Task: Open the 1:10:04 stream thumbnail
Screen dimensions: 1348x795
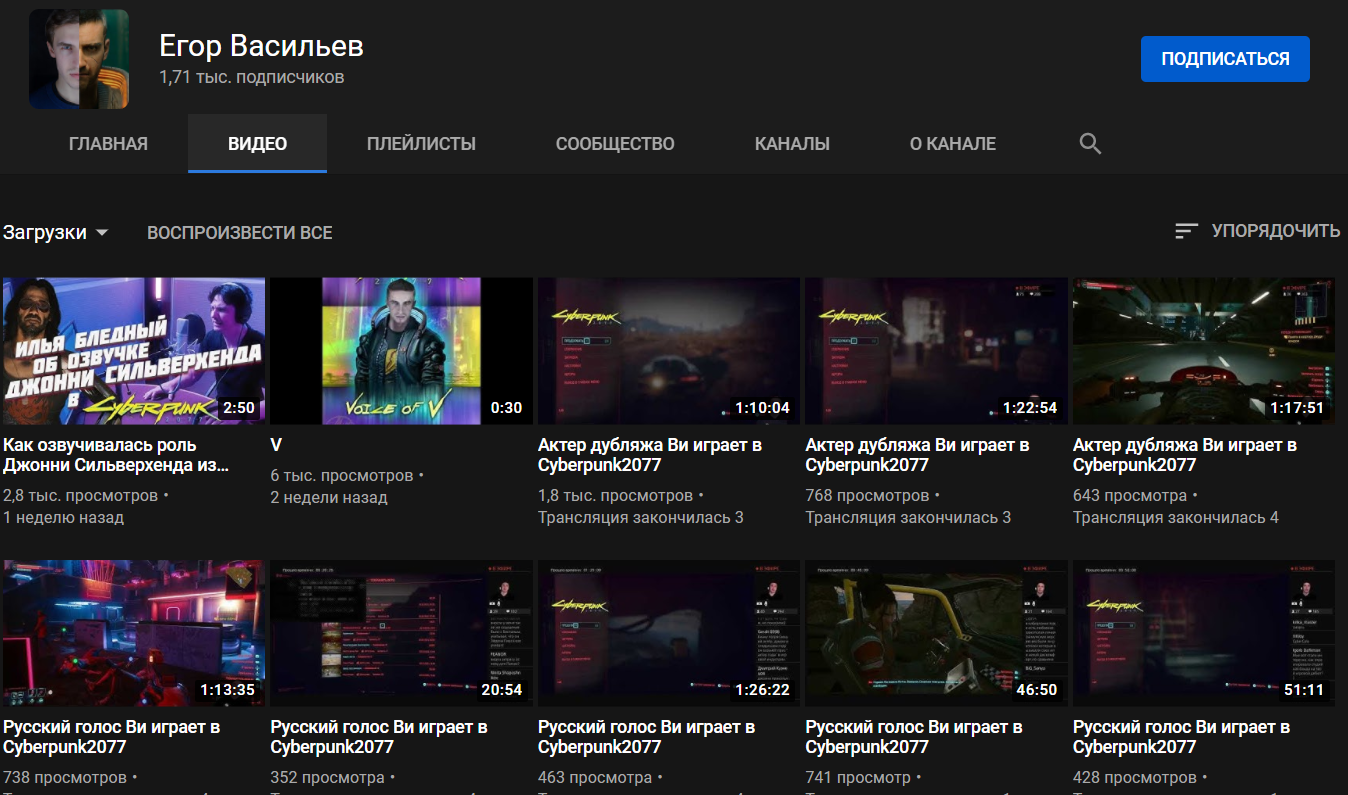Action: pyautogui.click(x=669, y=351)
